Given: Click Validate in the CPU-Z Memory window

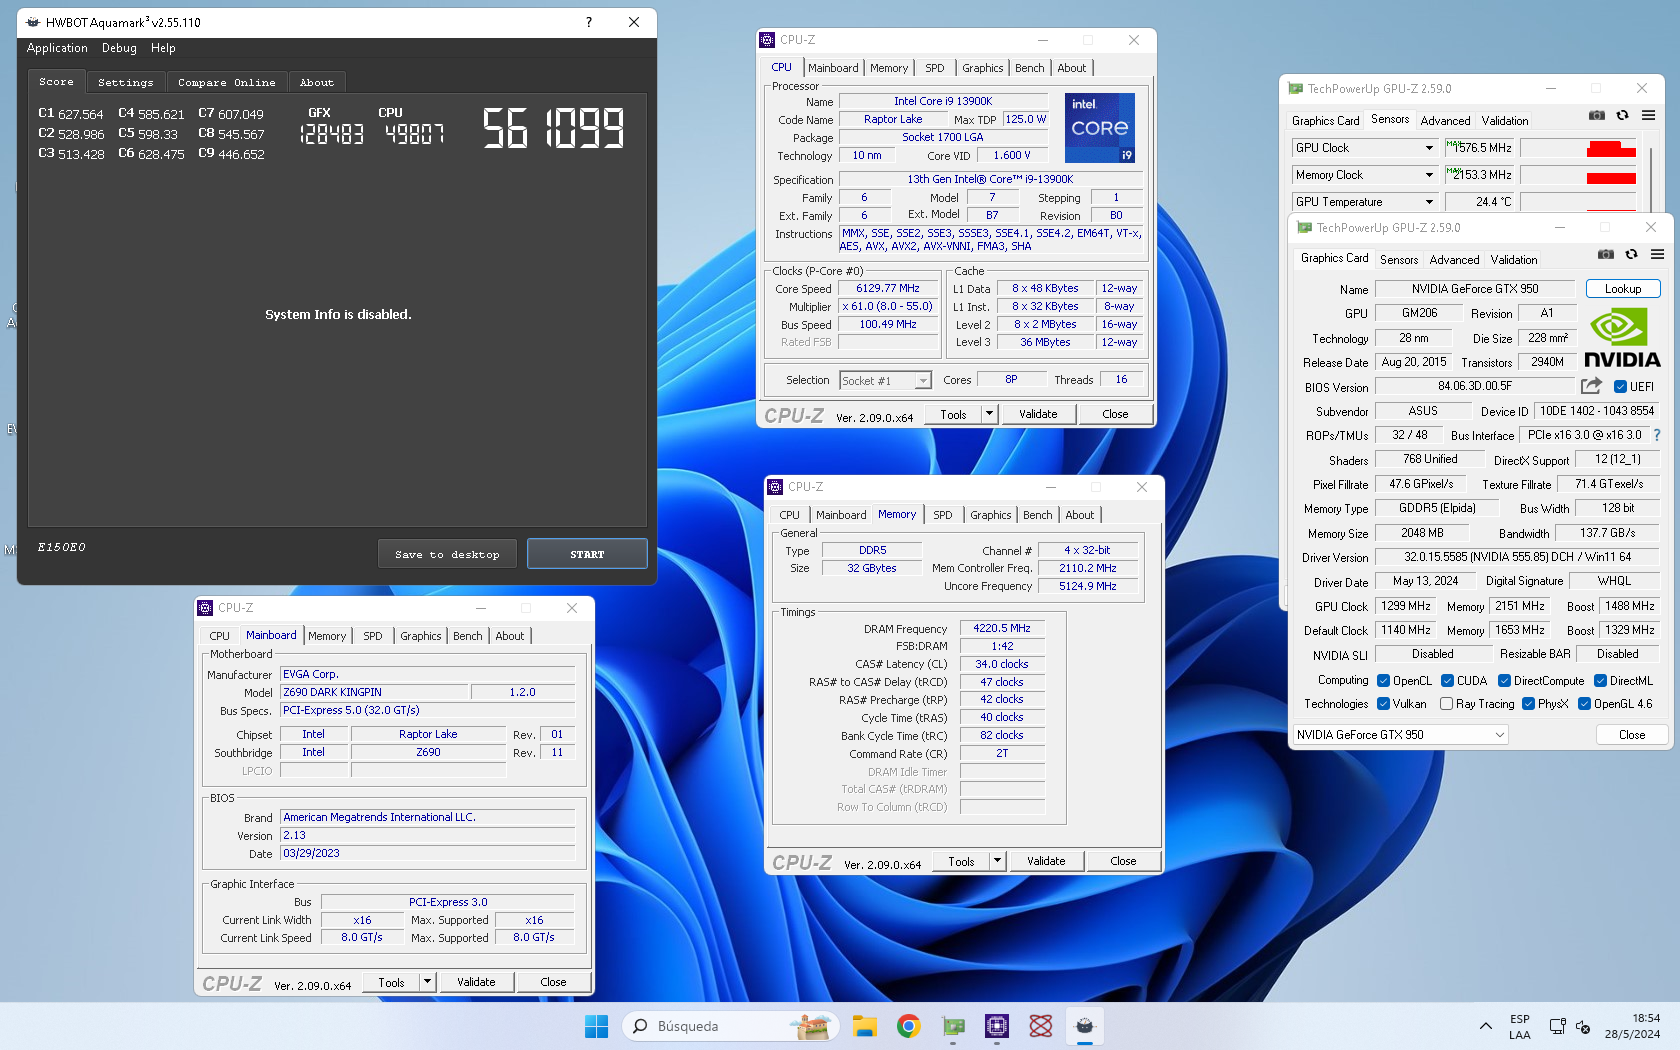Looking at the screenshot, I should point(1046,861).
